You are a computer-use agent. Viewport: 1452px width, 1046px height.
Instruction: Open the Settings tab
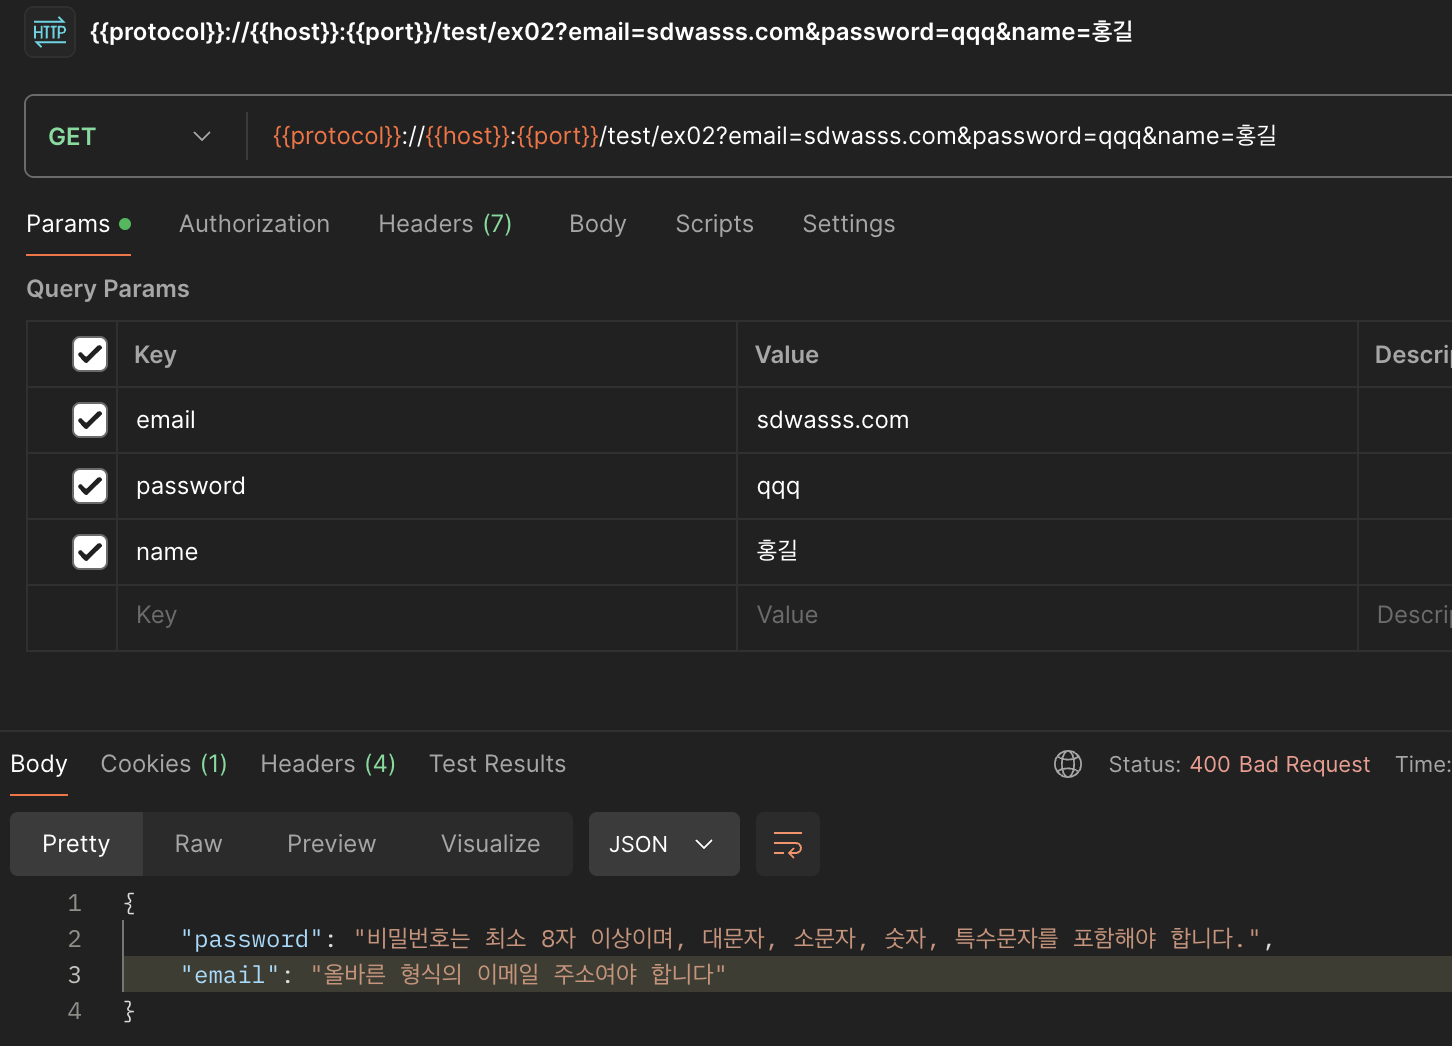pos(848,224)
